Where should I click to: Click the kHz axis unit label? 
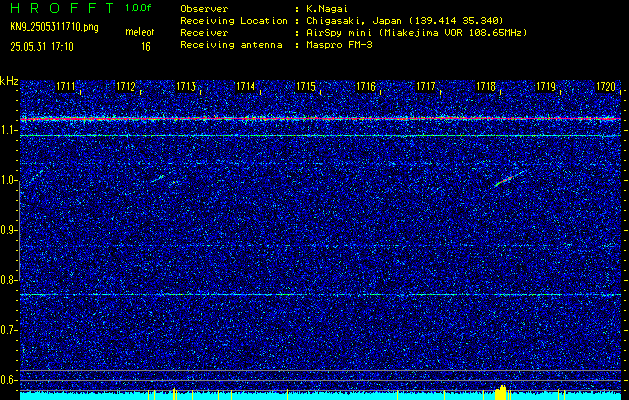click(9, 81)
